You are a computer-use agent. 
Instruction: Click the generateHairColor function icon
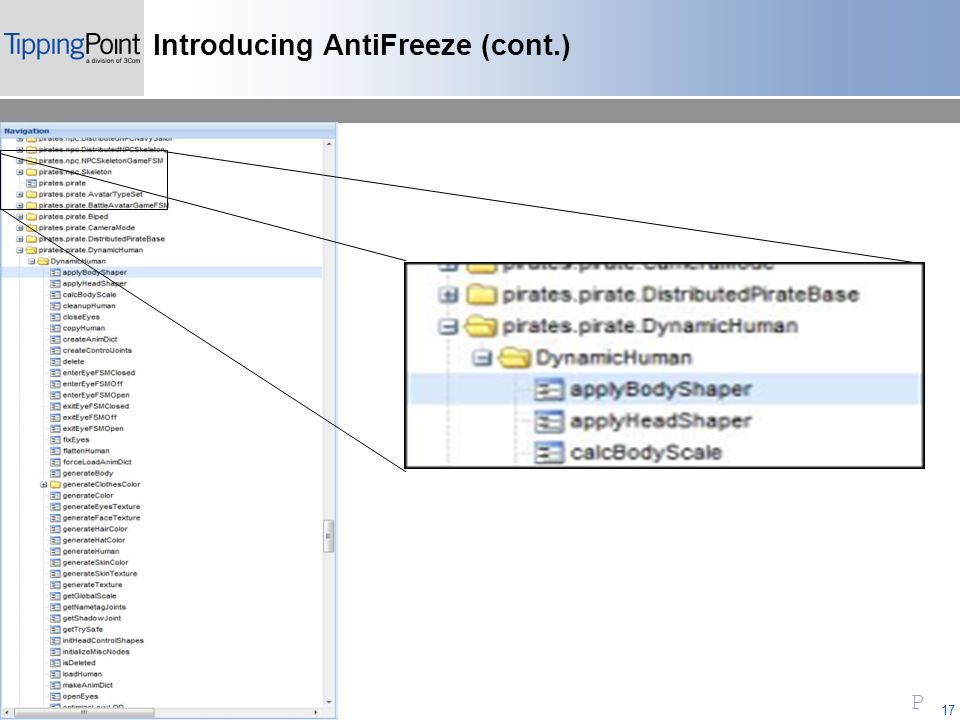(55, 529)
